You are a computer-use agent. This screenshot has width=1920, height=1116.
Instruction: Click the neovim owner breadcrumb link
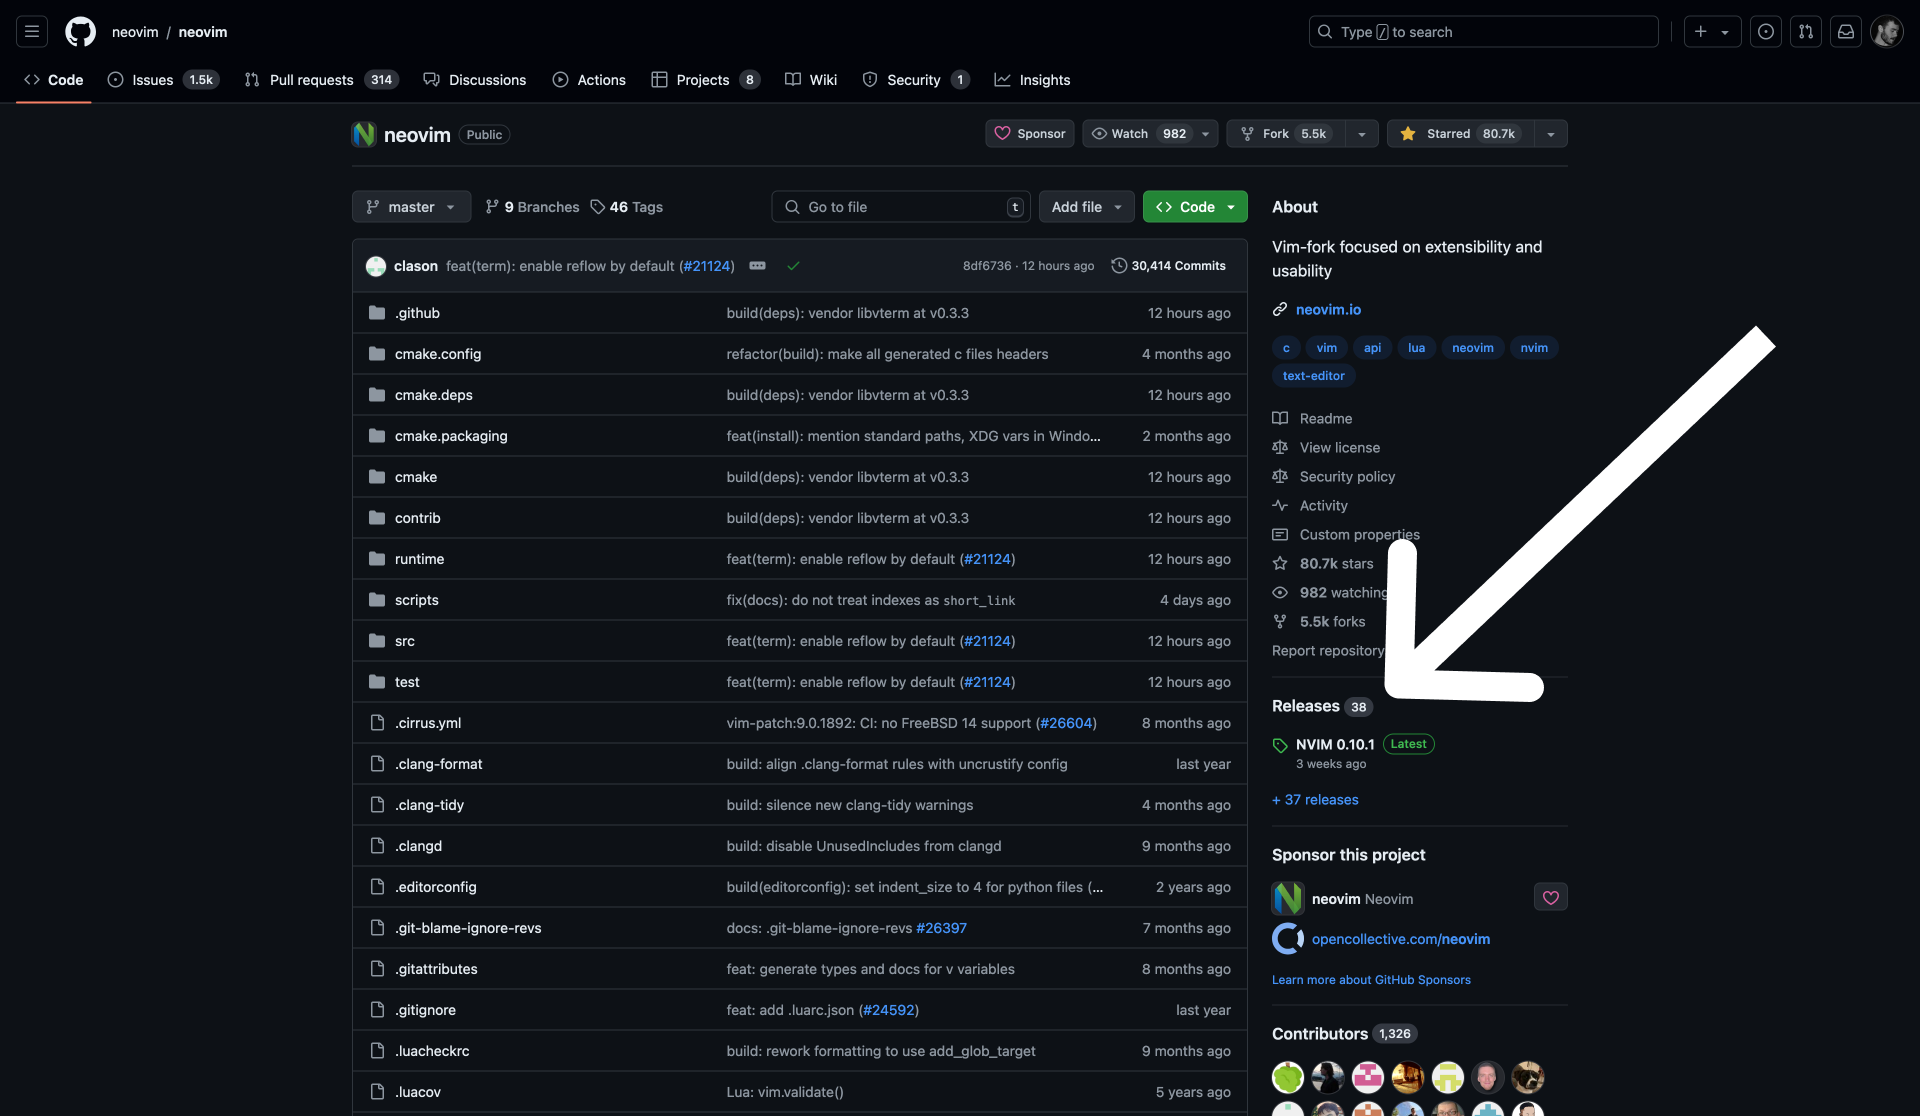135,32
